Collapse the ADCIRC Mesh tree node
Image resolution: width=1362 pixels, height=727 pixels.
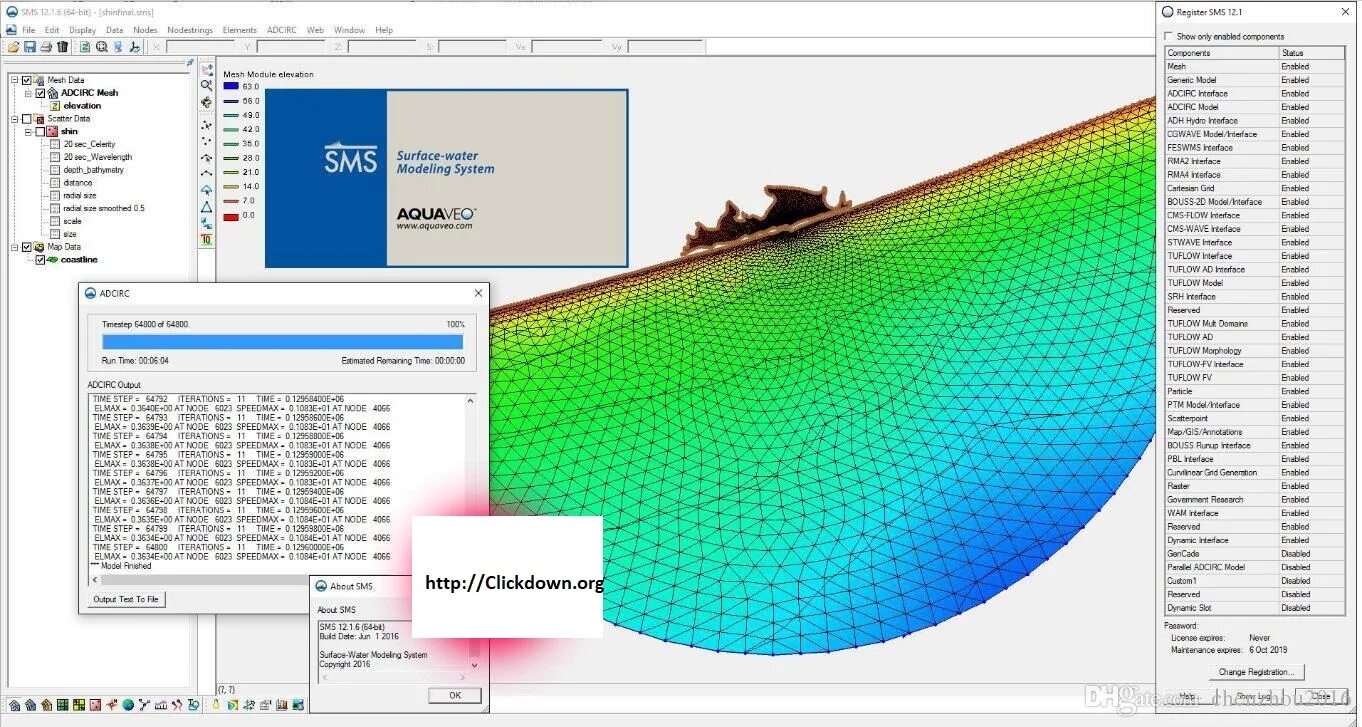coord(27,93)
